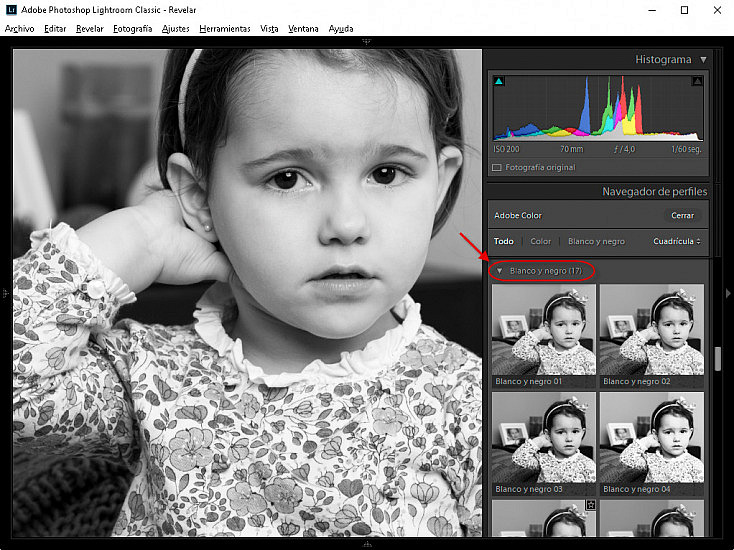Show the bottom filmstrip via edge arrow
Image resolution: width=734 pixels, height=550 pixels.
click(x=367, y=544)
